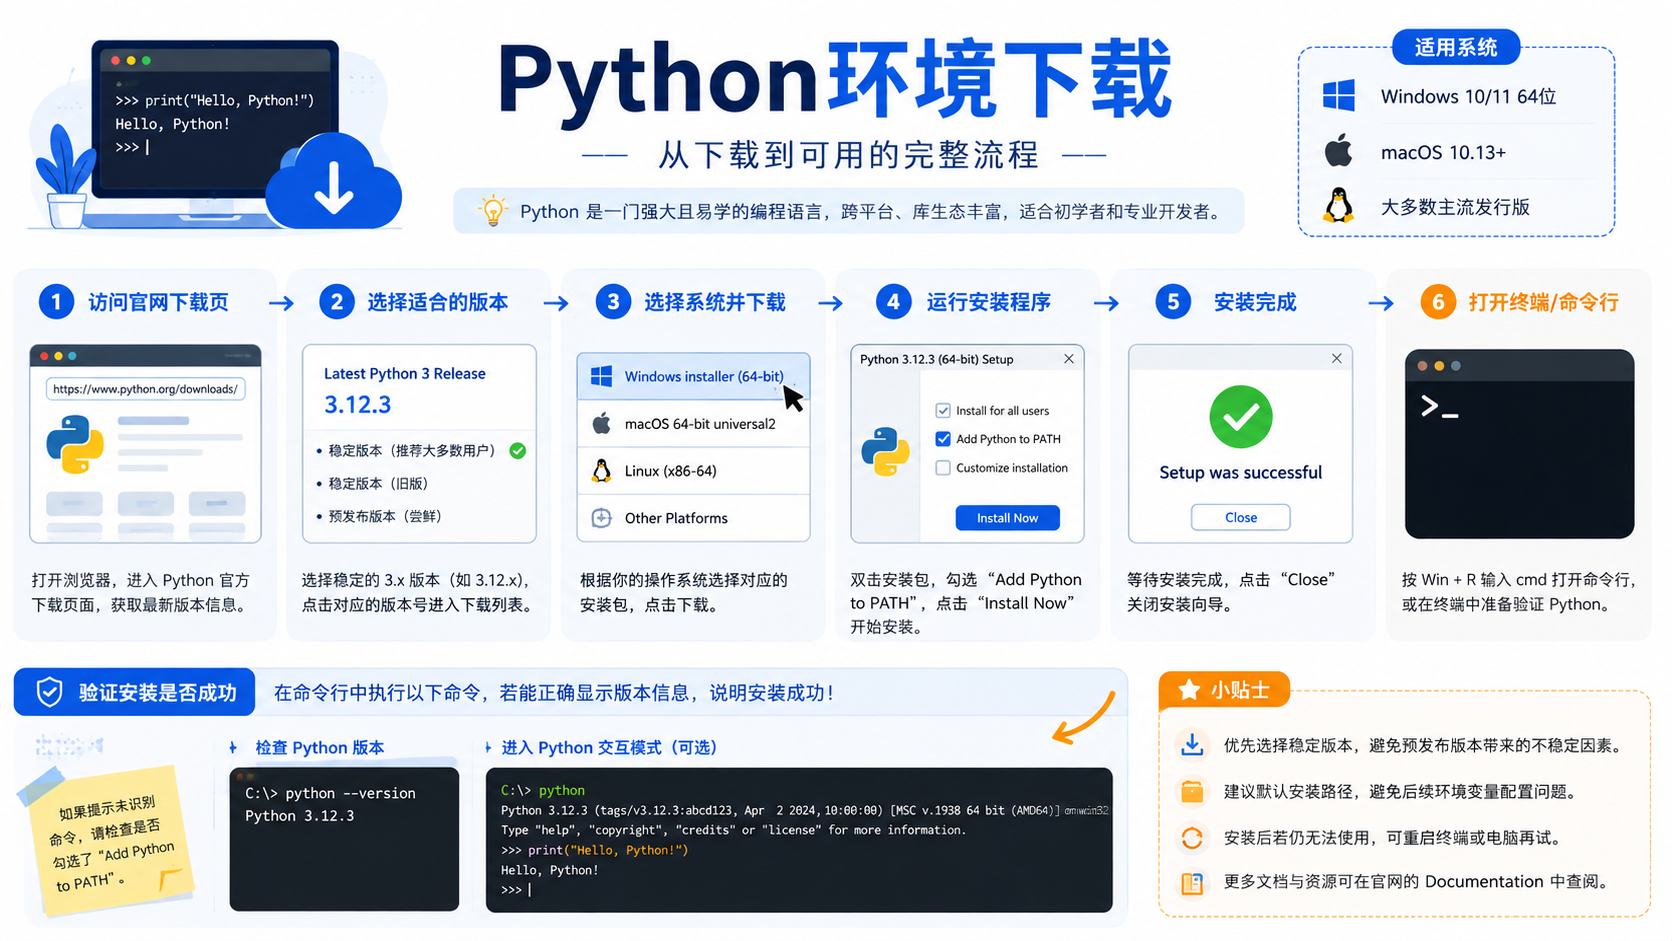Click the Python logo in the browser mockup
The height and width of the screenshot is (941, 1672).
coord(75,444)
